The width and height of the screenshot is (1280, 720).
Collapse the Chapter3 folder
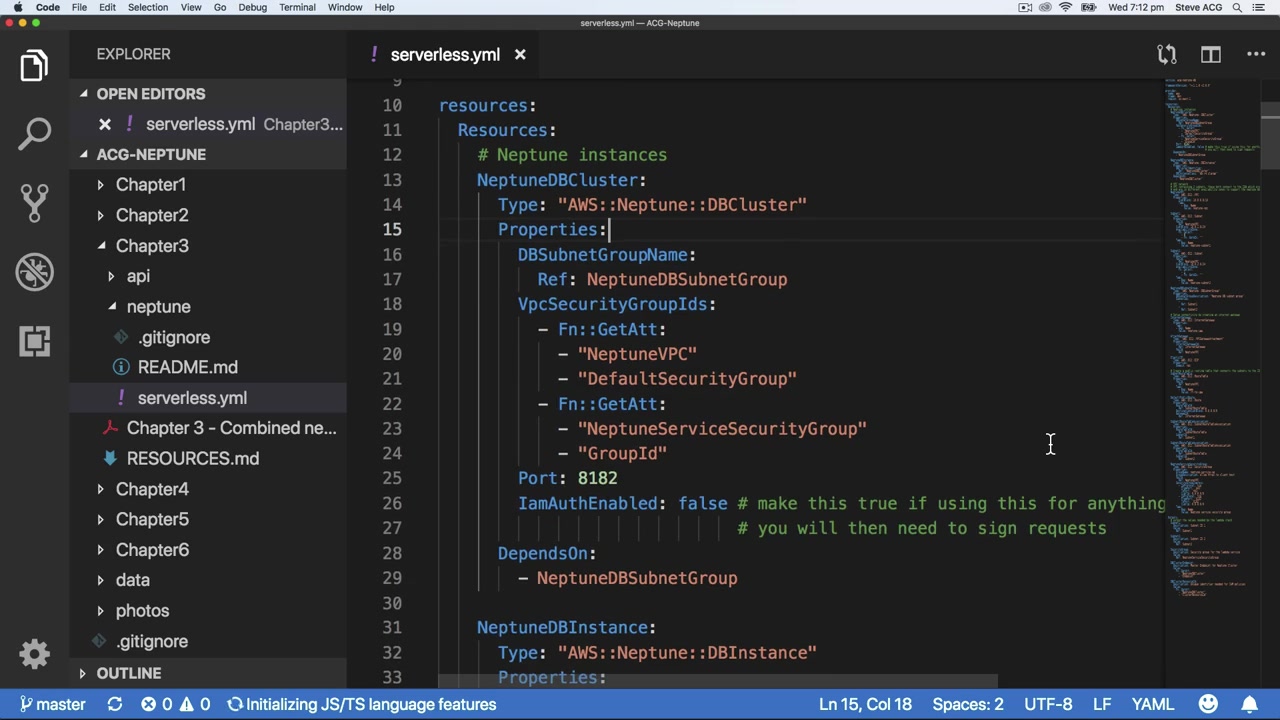point(151,246)
